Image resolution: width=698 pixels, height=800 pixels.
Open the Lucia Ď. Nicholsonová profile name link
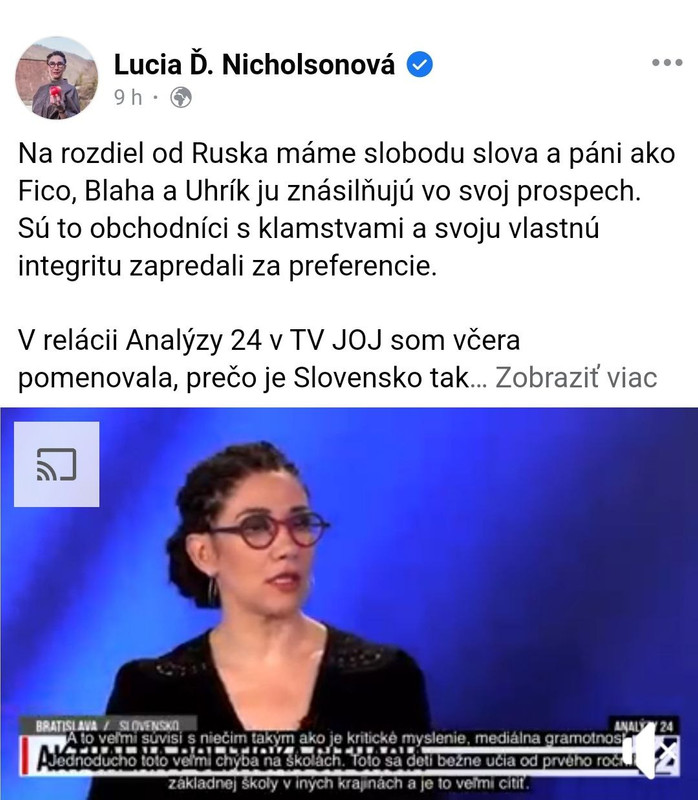pos(254,65)
